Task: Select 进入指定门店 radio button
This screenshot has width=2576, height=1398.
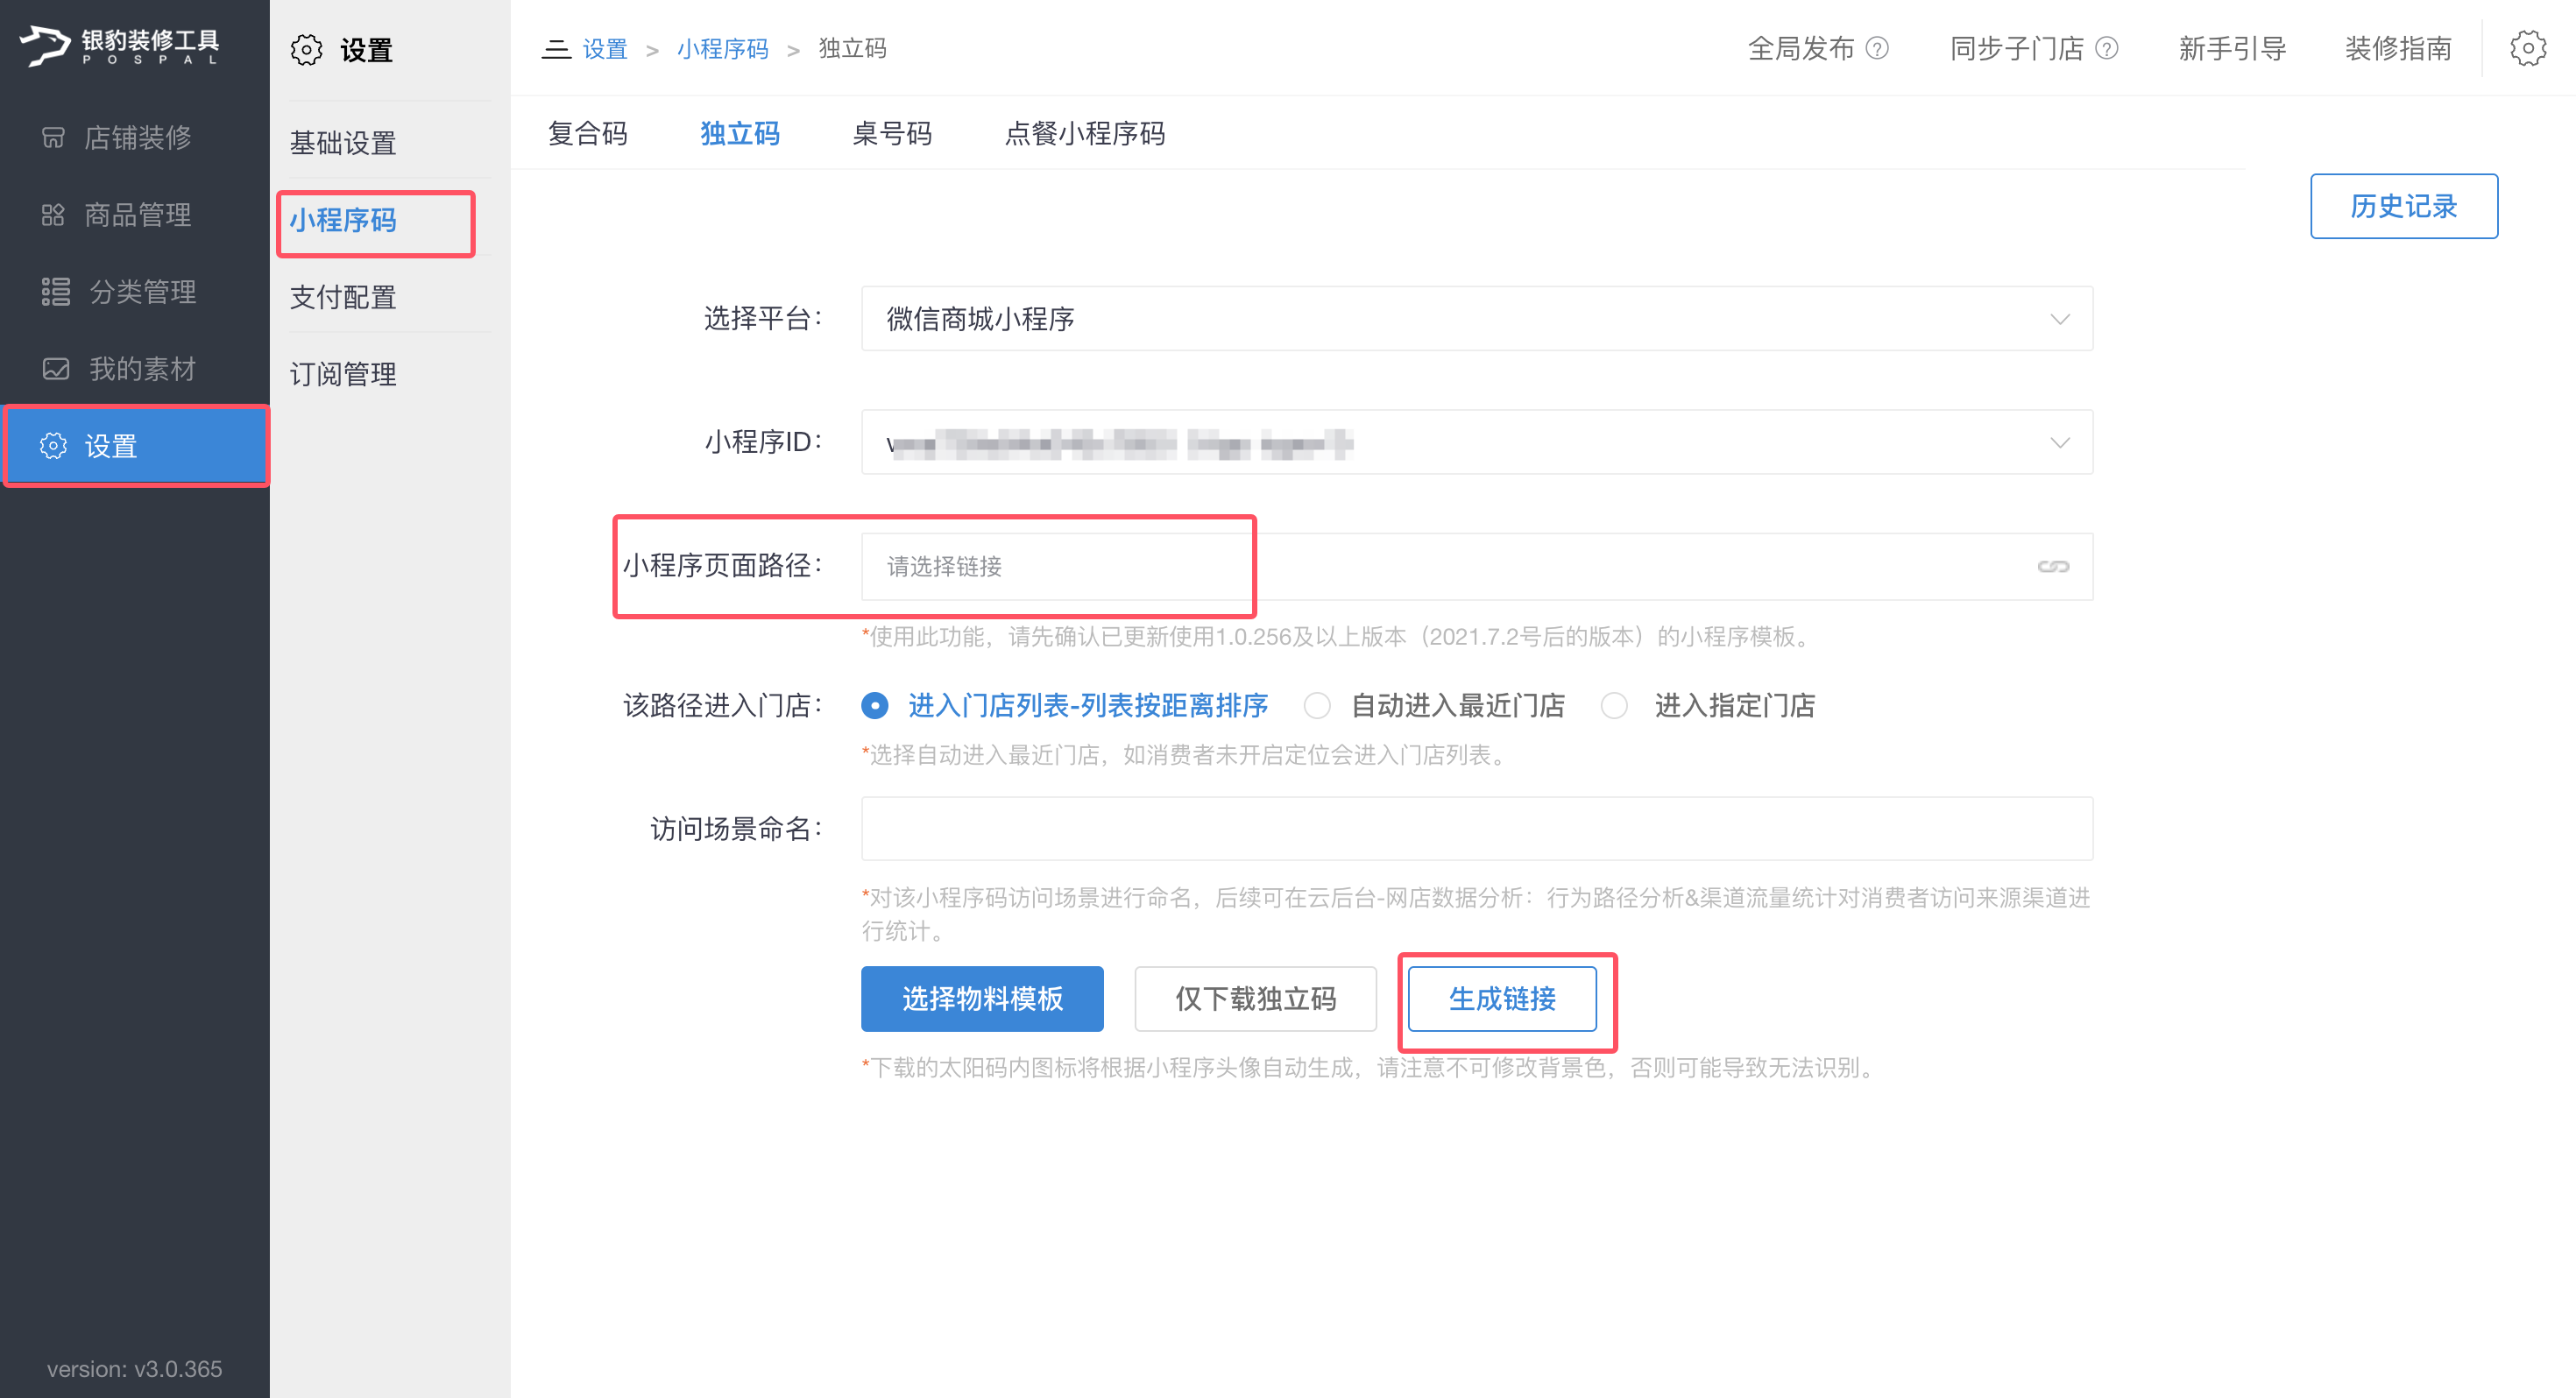Action: (x=1614, y=706)
